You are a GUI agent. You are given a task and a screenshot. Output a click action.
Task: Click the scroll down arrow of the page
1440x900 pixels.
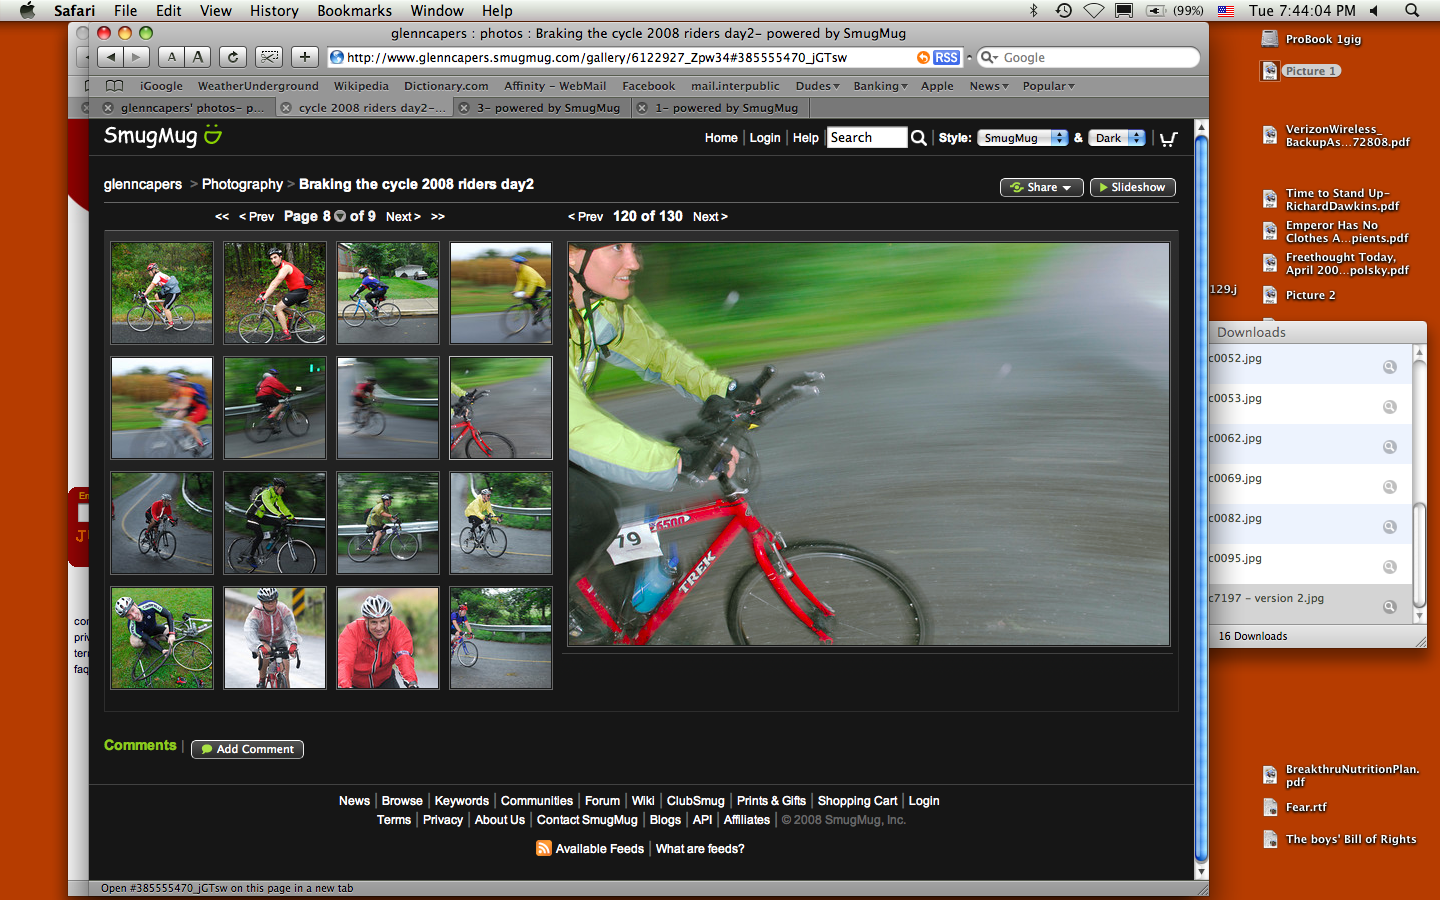pos(1201,871)
